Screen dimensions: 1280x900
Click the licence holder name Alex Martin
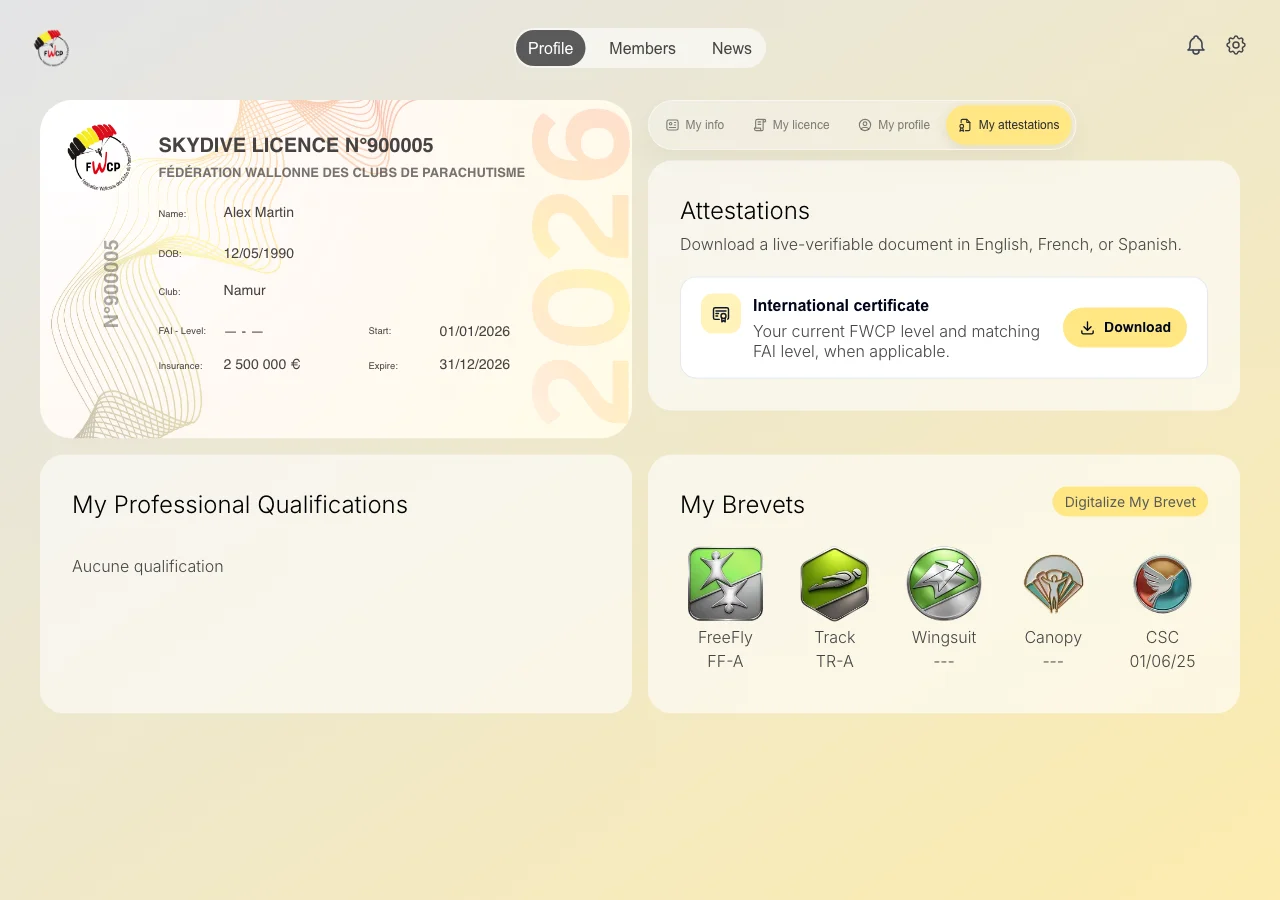point(259,212)
